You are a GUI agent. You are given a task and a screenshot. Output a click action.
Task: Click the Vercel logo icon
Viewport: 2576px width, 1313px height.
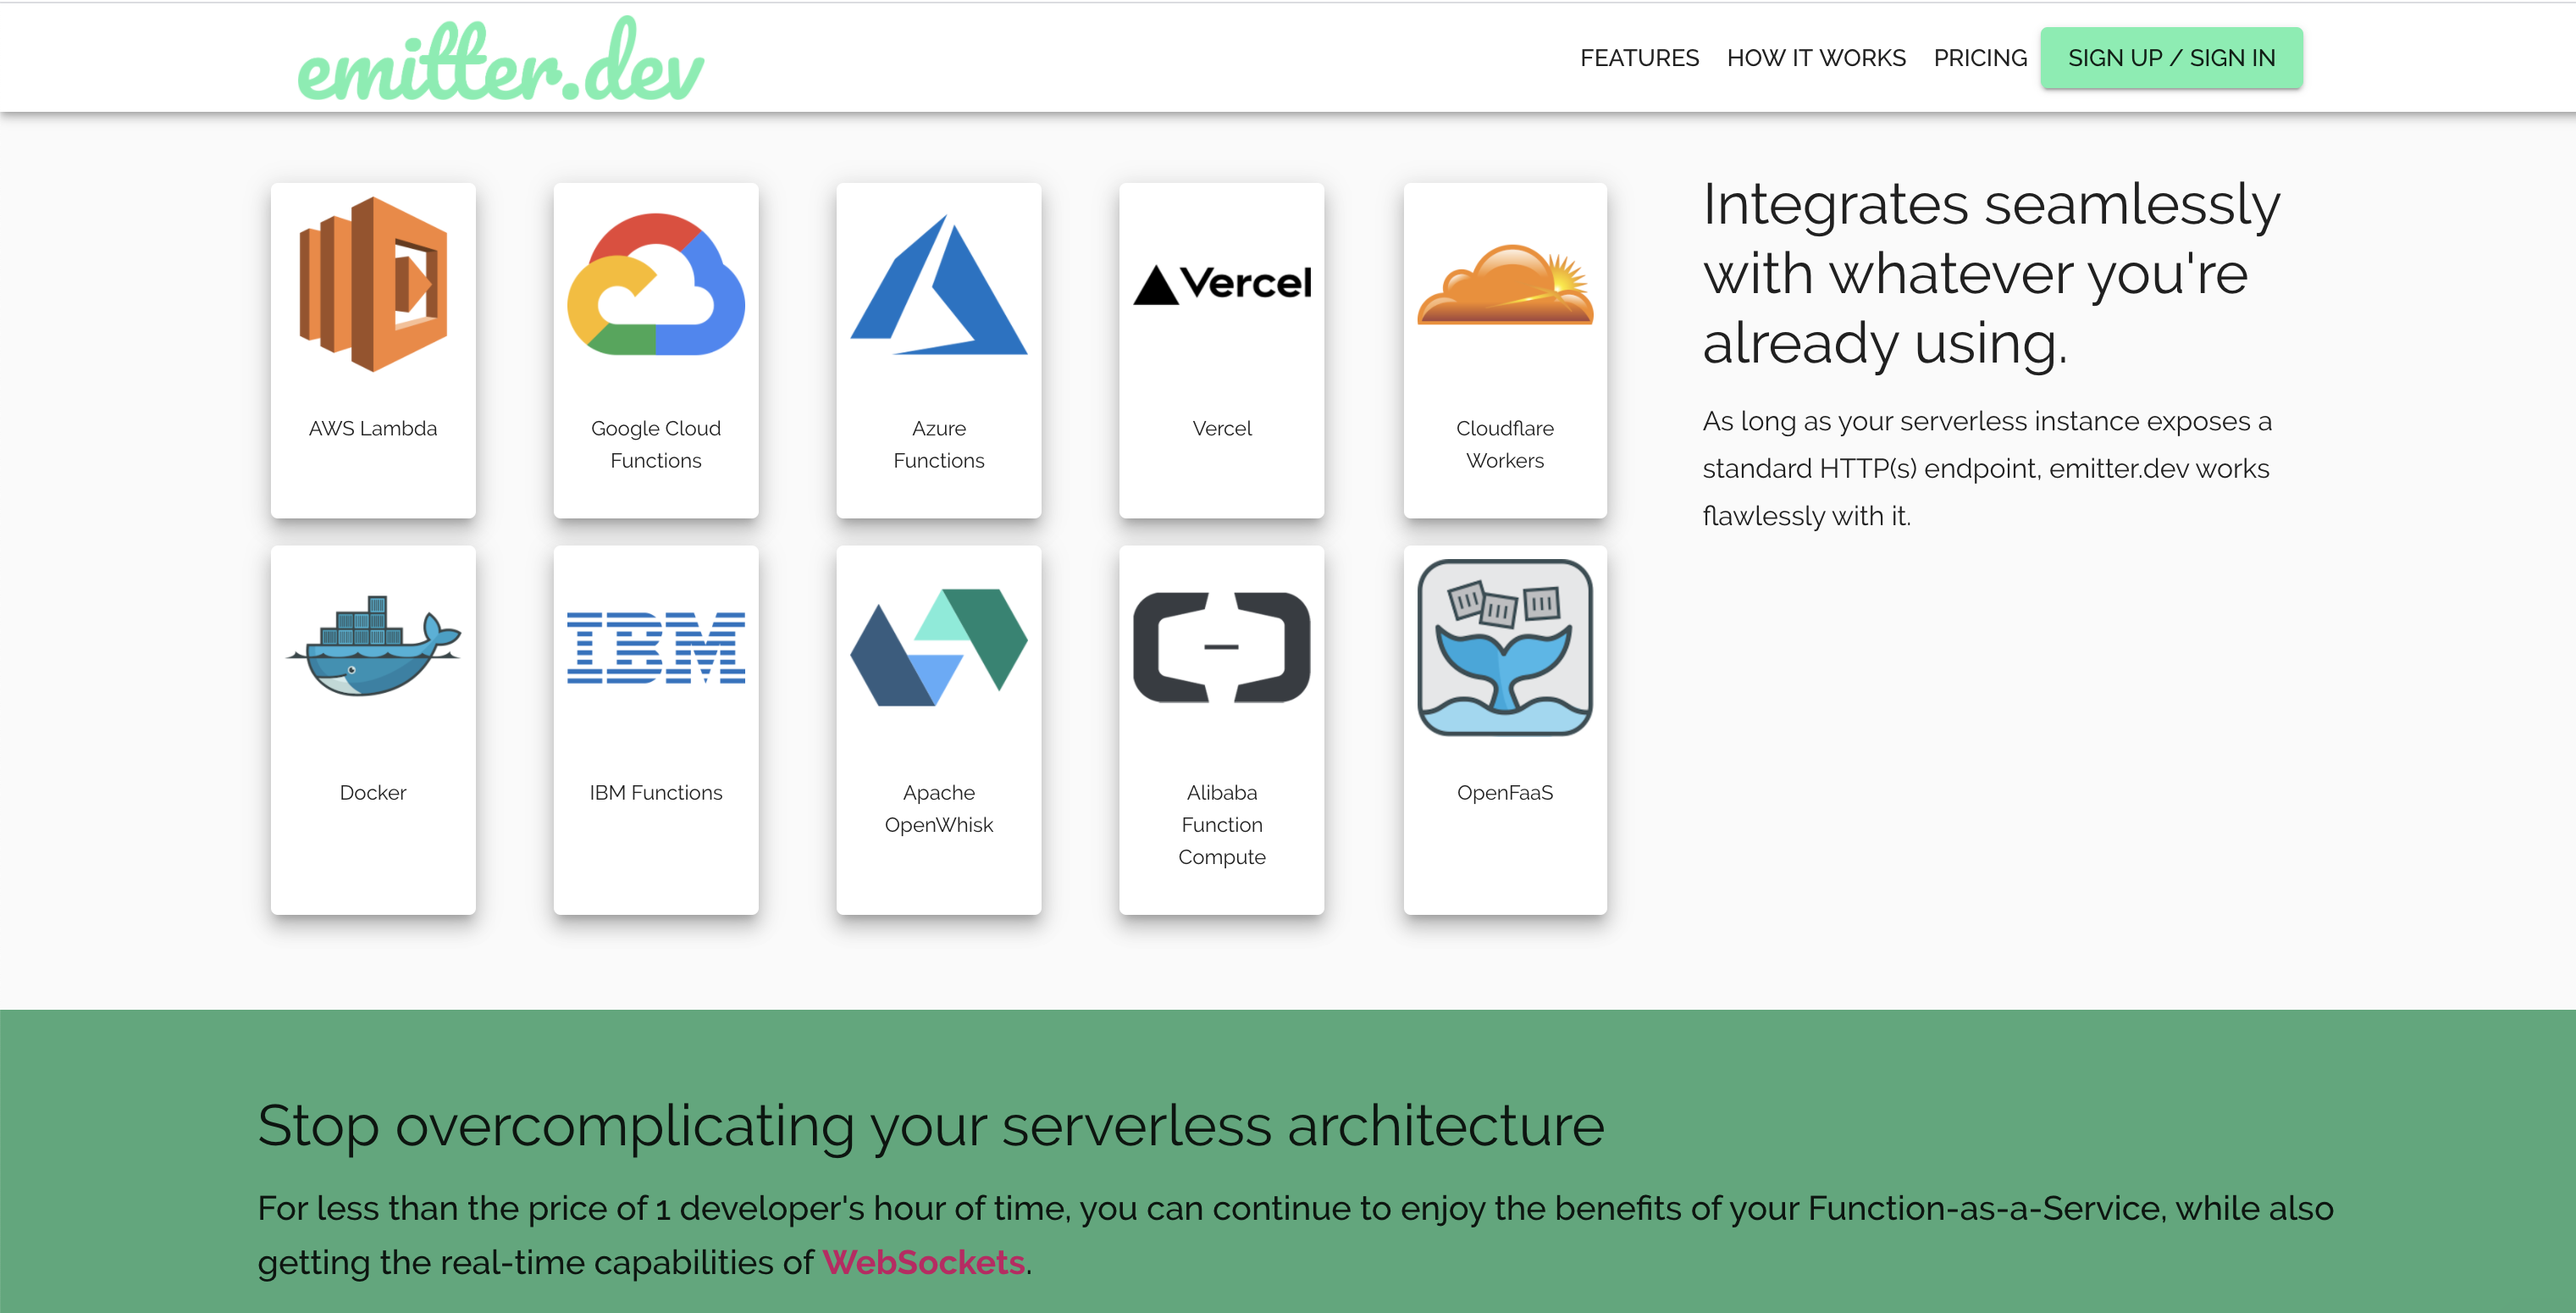[1222, 284]
